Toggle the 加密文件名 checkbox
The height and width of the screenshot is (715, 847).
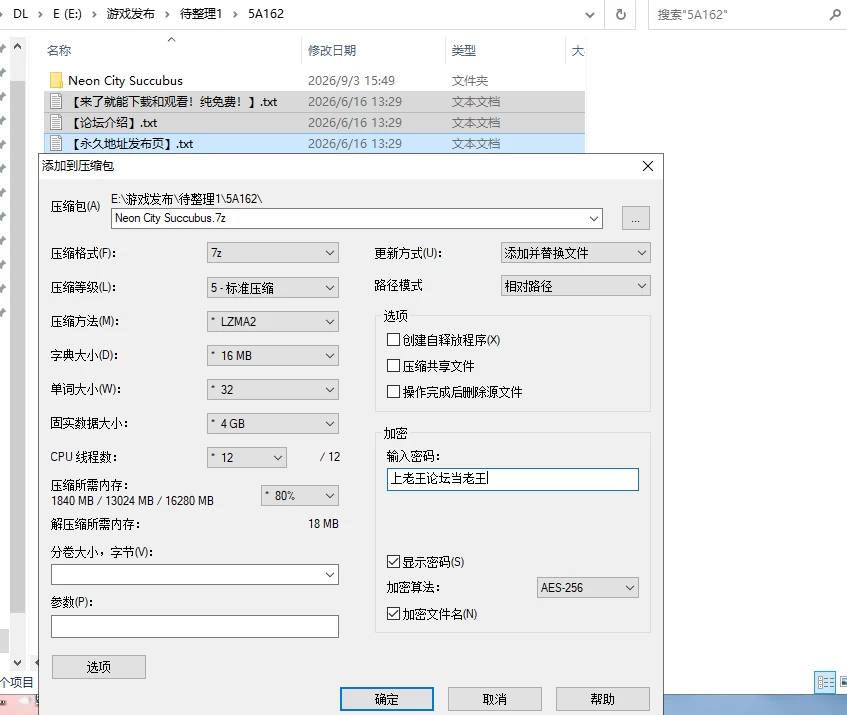[x=393, y=613]
